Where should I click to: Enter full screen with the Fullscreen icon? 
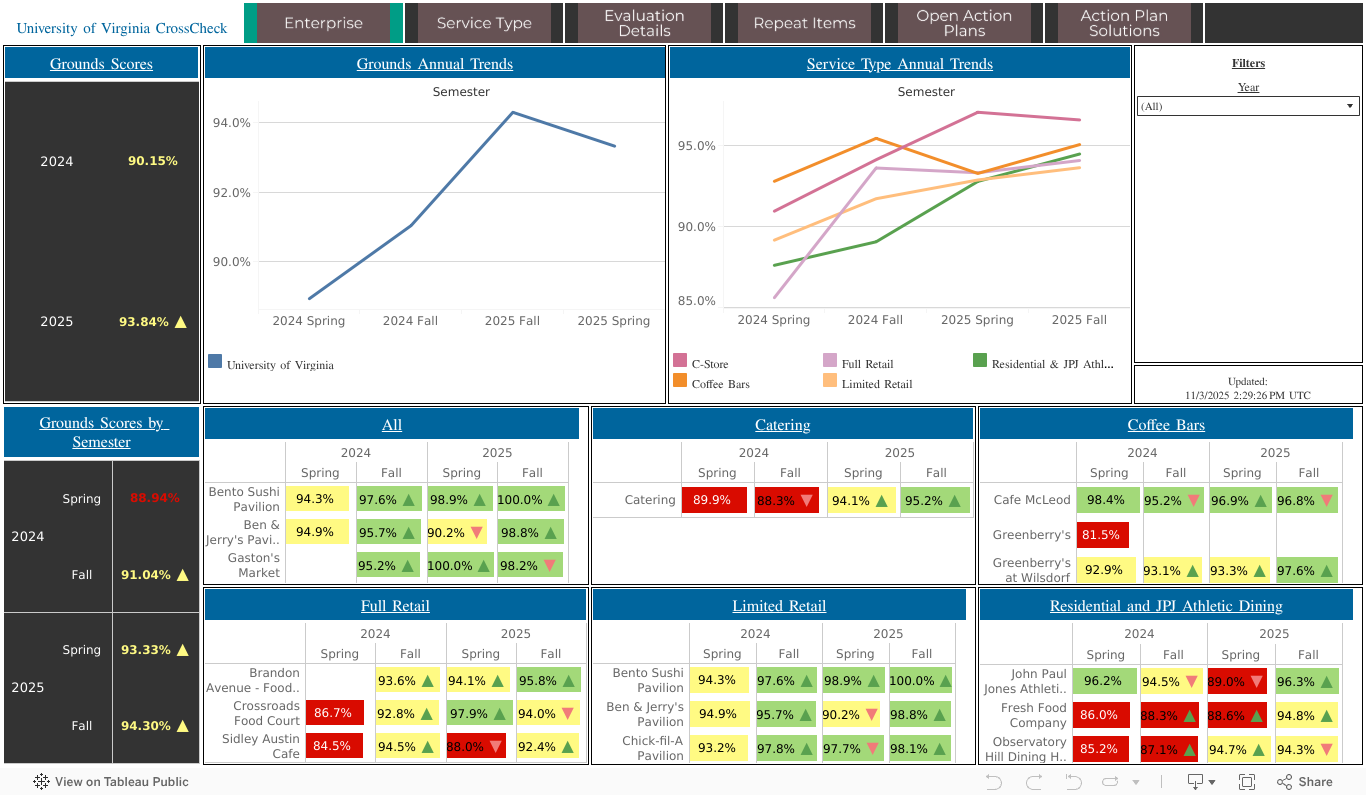1247,781
